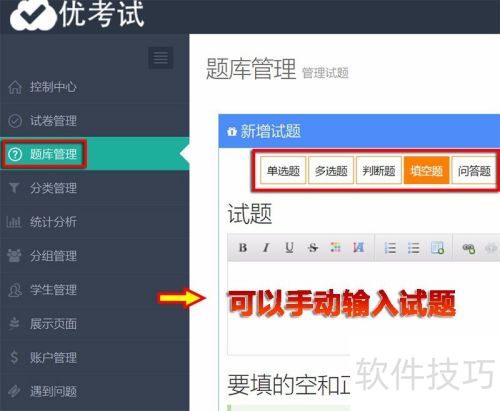This screenshot has height=411, width=500.
Task: Click the ticket icon beside 遇到问题
Action: click(x=14, y=391)
